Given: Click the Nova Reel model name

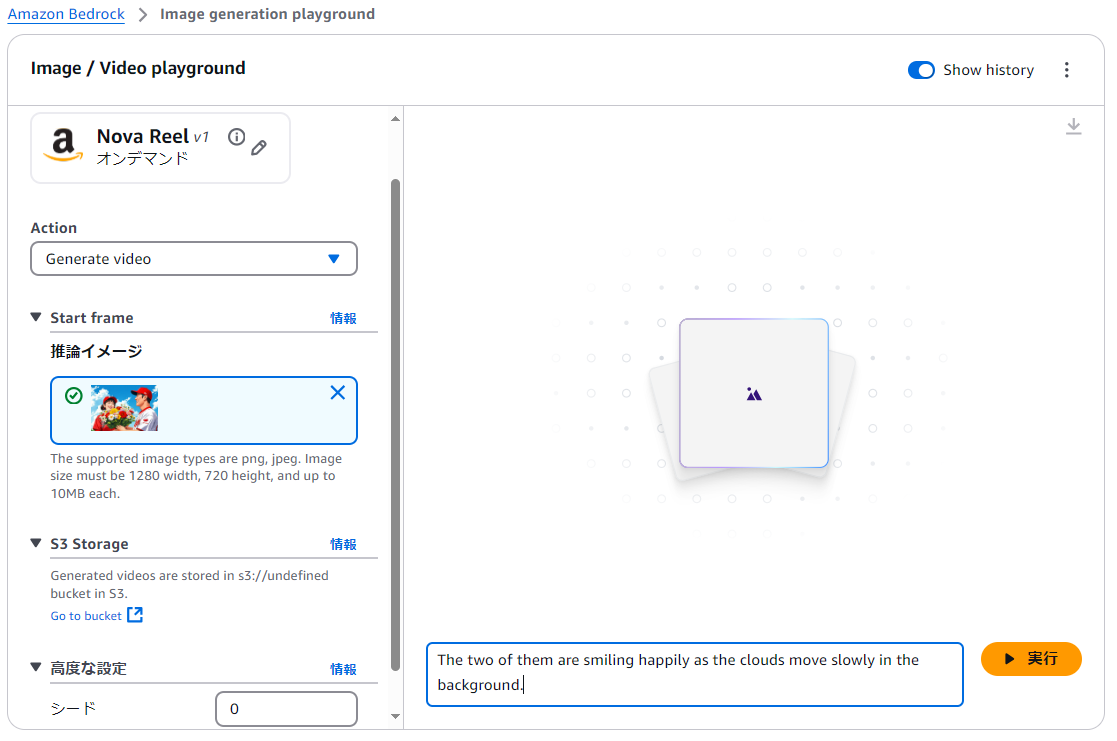Looking at the screenshot, I should (142, 136).
